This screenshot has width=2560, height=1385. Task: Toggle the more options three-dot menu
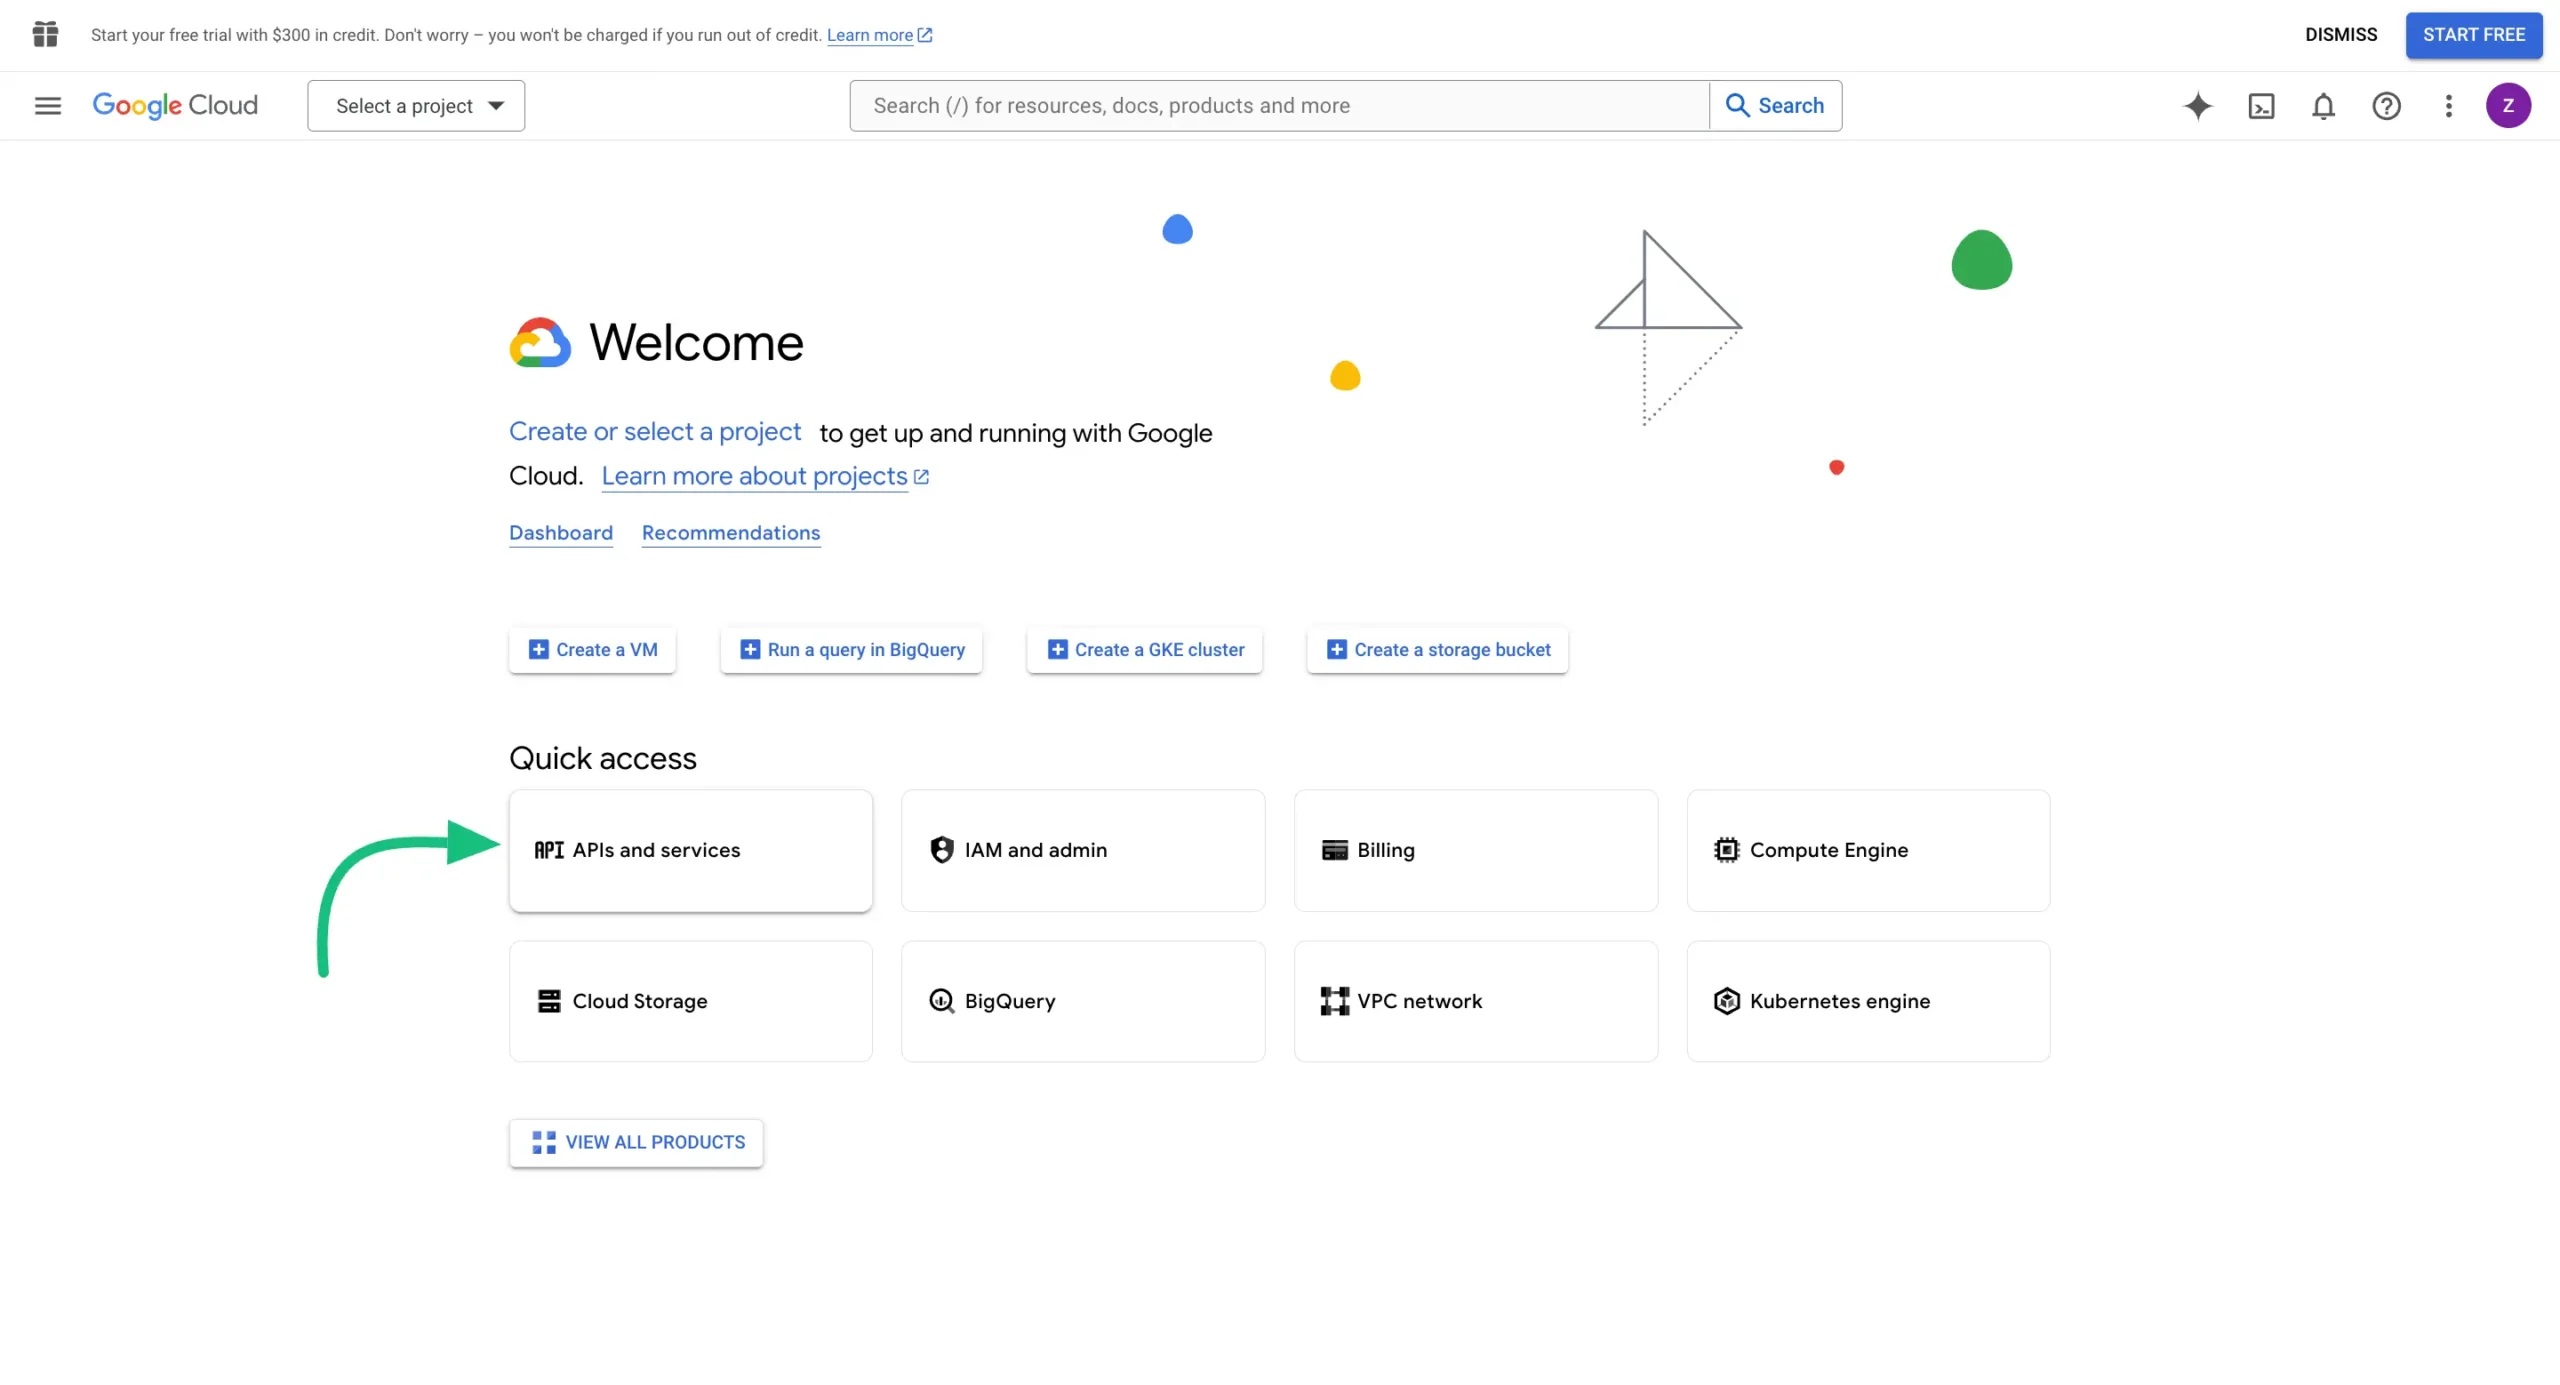2448,105
